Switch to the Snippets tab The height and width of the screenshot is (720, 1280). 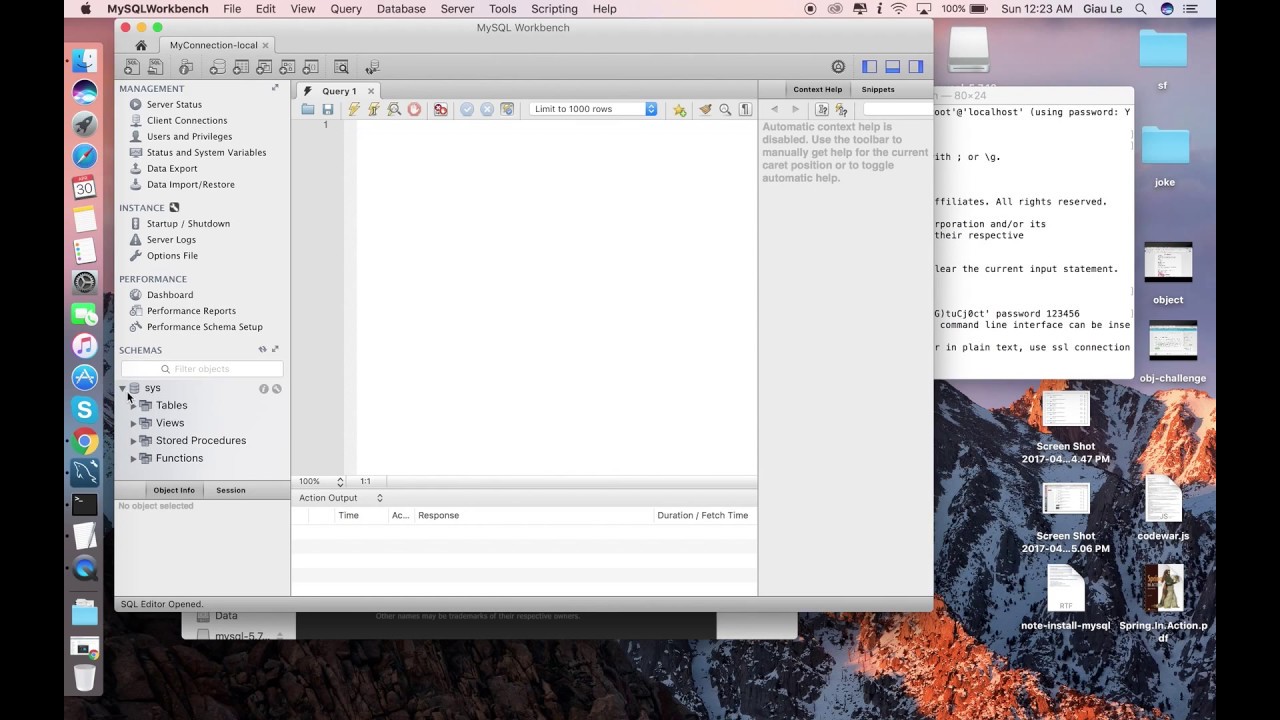(x=878, y=89)
